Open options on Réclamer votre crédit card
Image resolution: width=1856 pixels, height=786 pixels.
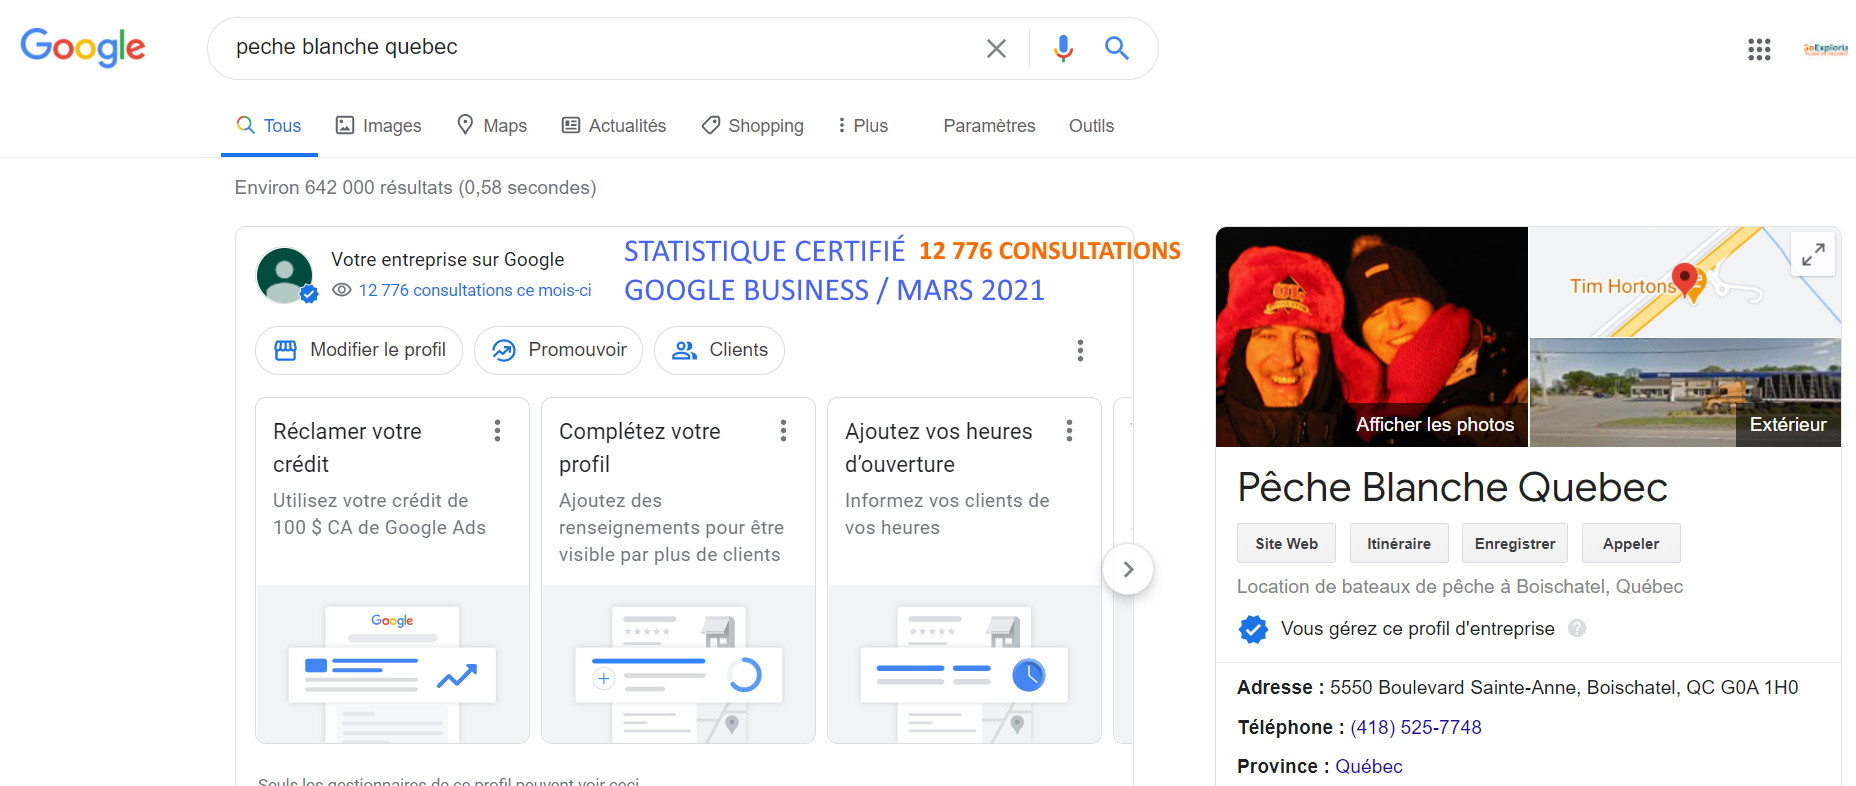497,431
